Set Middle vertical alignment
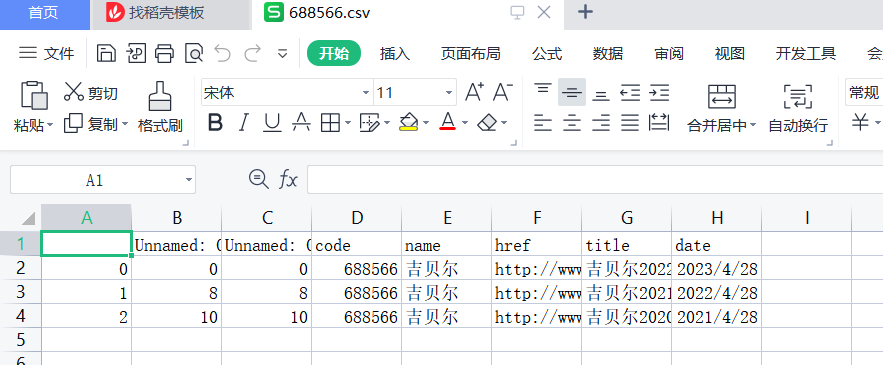This screenshot has height=365, width=883. coord(572,92)
